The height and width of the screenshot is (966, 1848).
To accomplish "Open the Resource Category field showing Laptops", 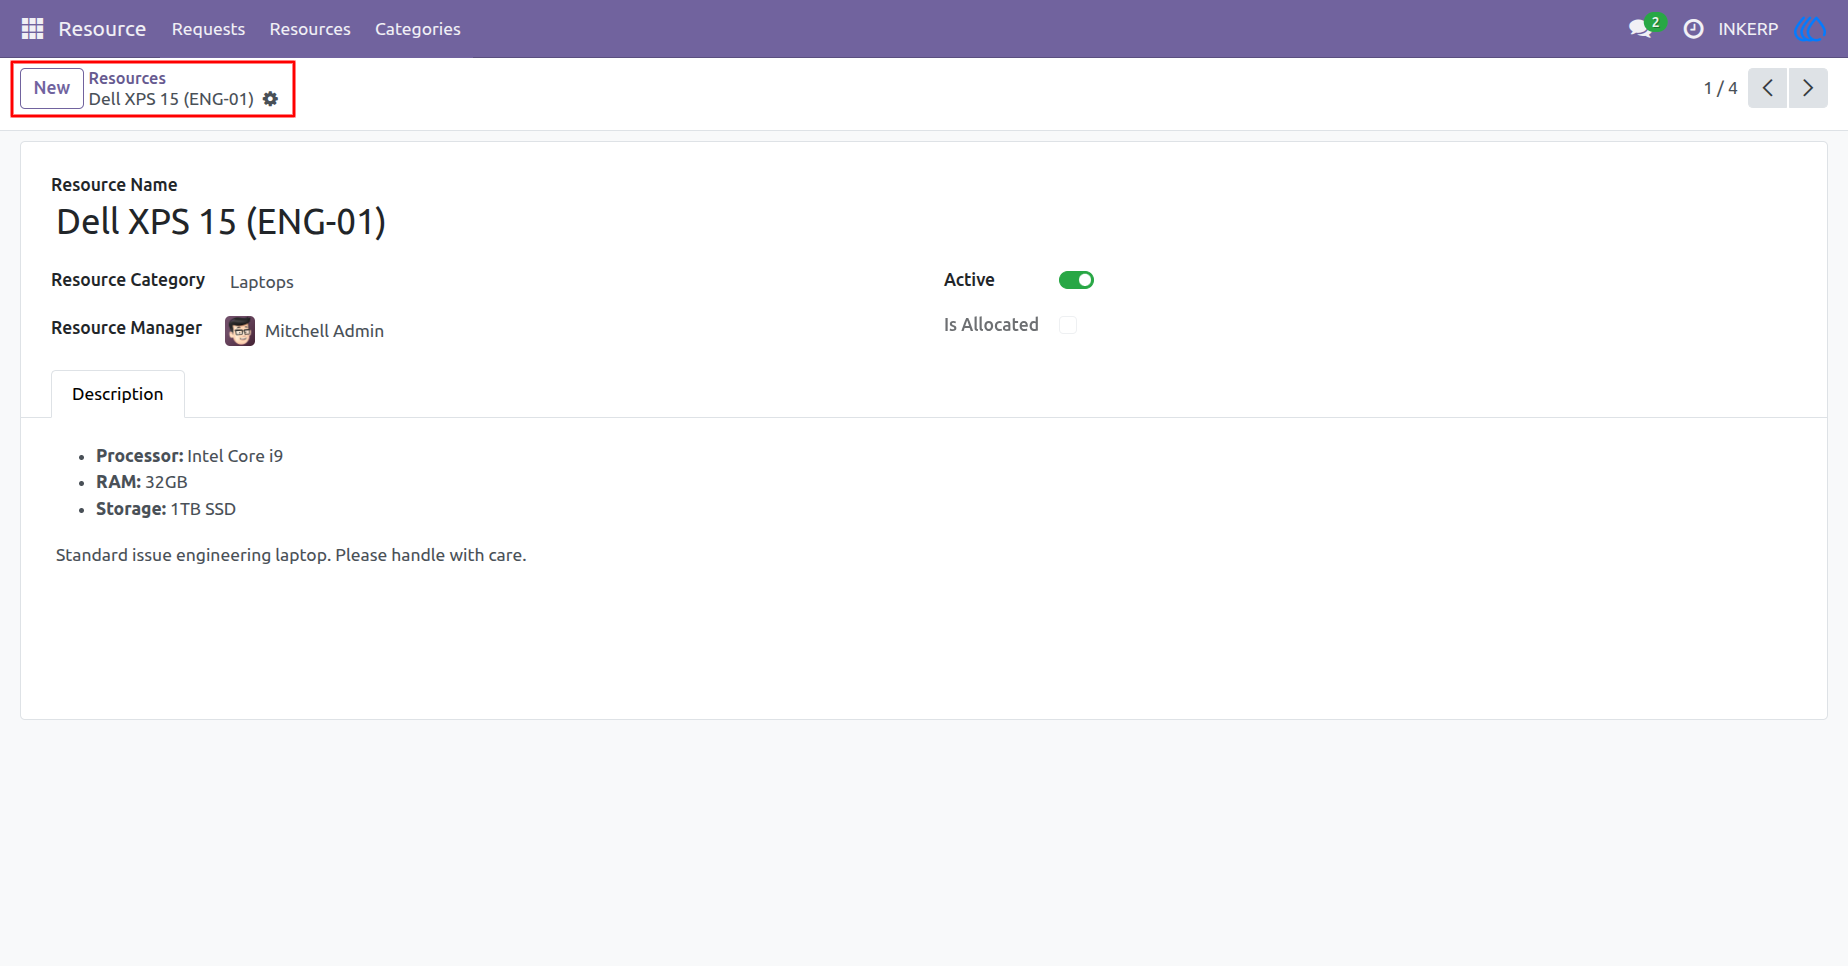I will point(262,282).
